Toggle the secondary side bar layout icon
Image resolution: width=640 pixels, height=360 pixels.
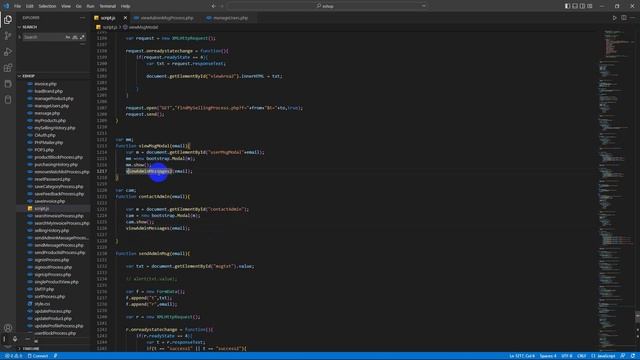pos(582,6)
